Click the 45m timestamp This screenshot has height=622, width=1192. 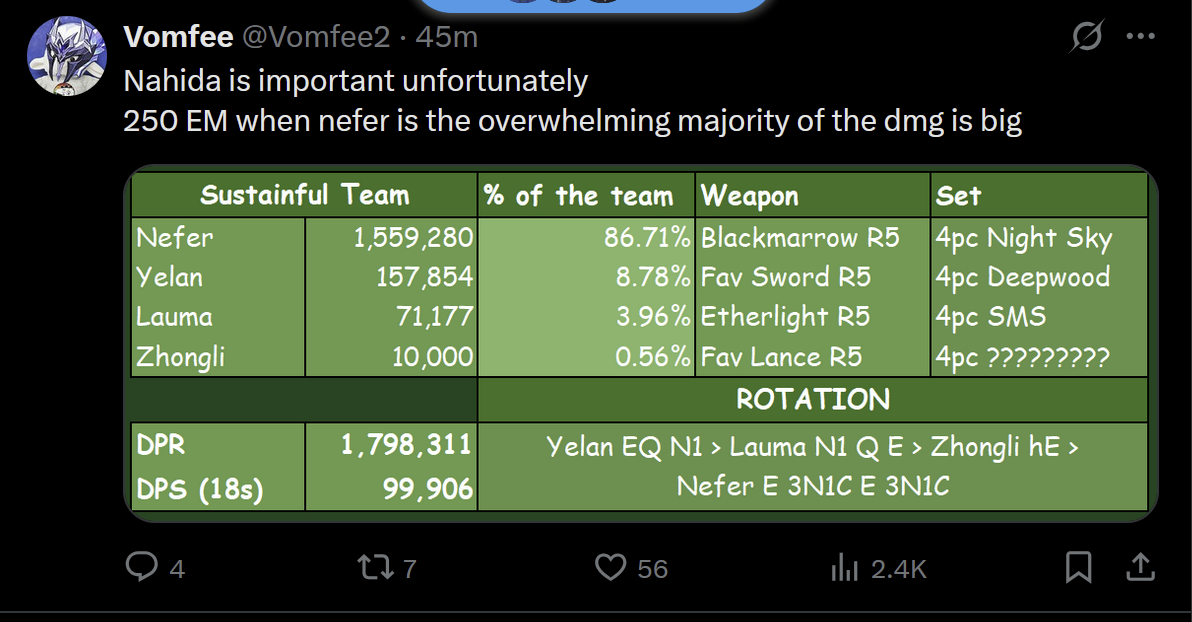[446, 38]
